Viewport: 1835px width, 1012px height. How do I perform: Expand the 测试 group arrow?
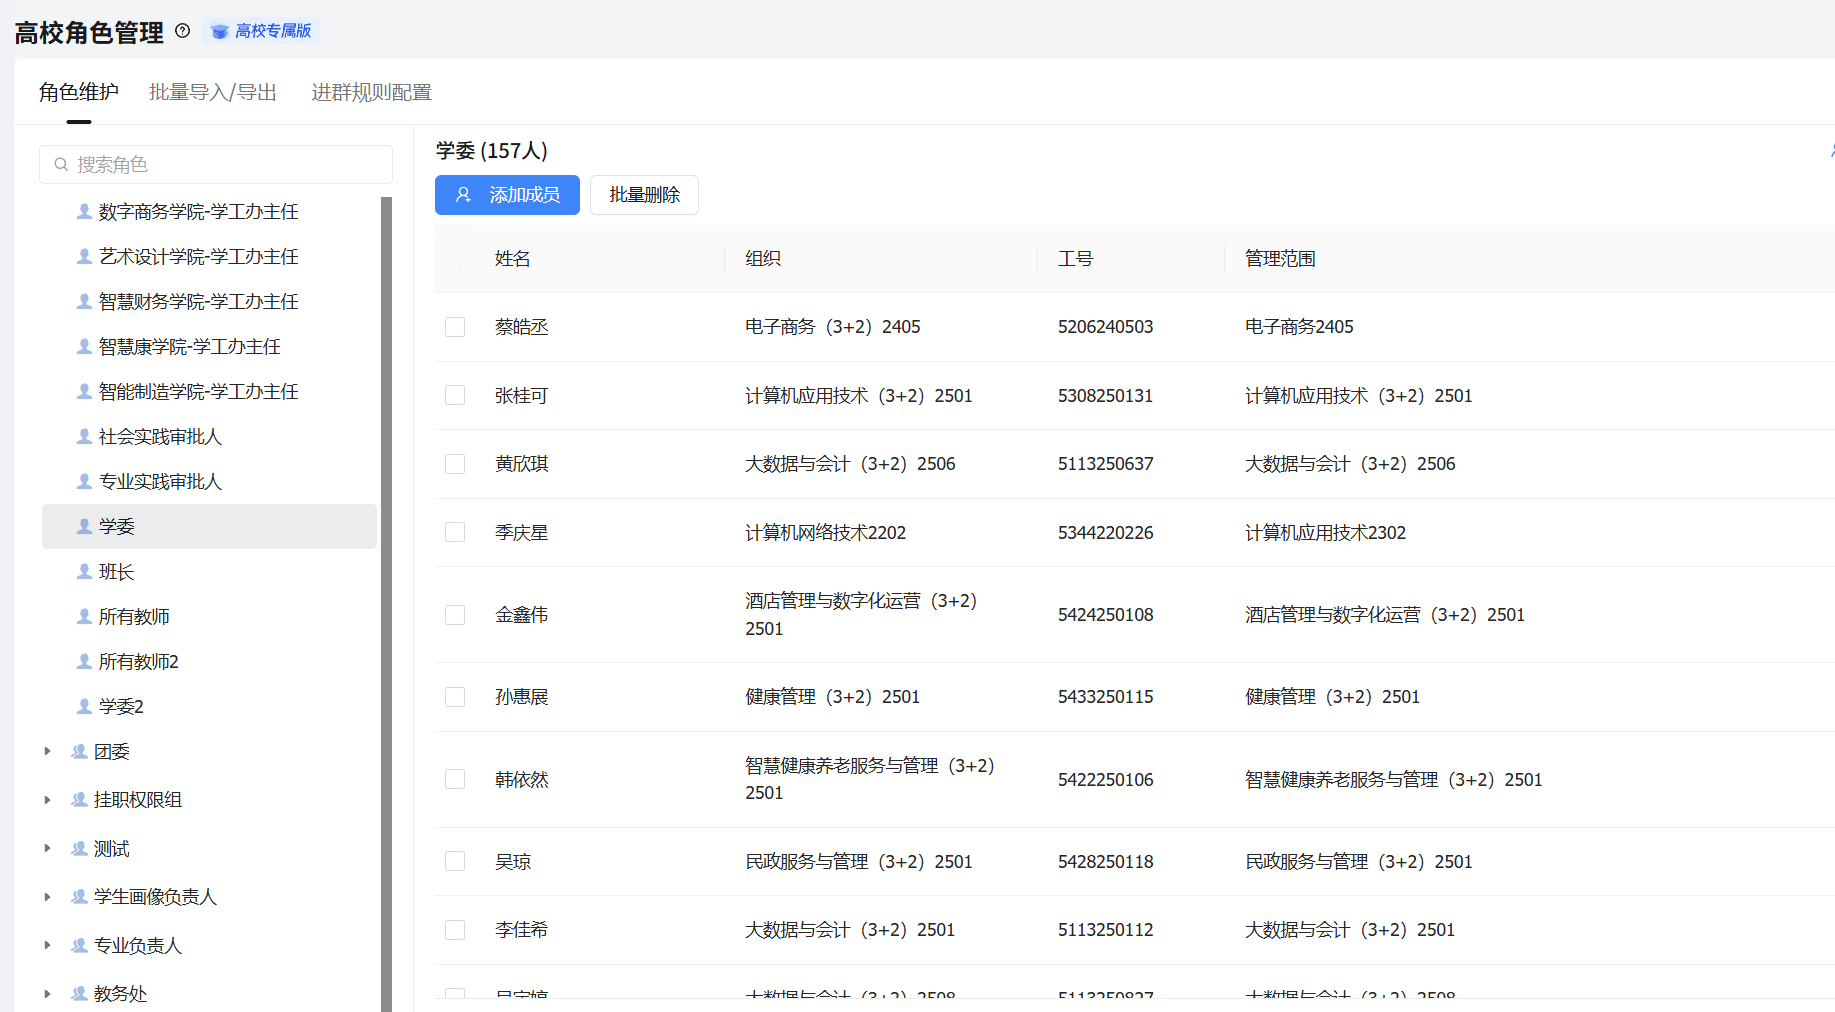tap(47, 848)
